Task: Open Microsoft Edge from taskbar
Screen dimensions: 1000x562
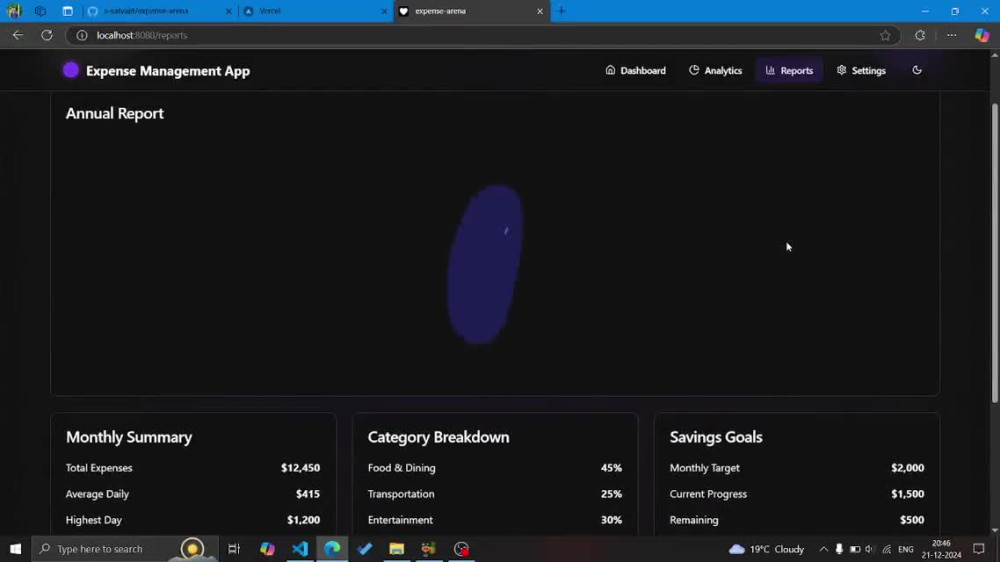Action: click(332, 549)
